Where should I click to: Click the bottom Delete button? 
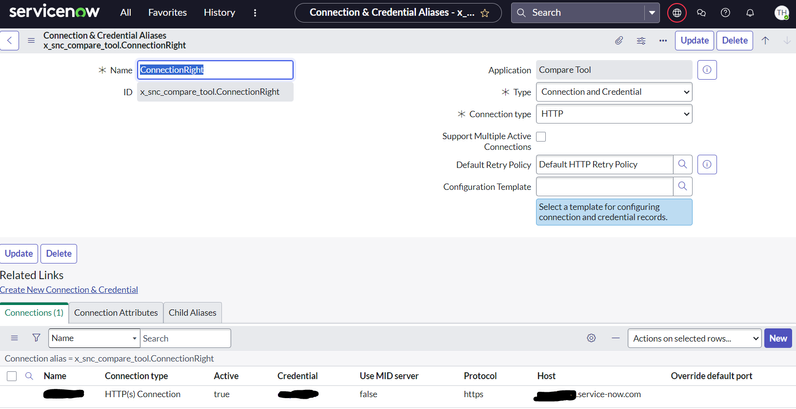coord(59,254)
